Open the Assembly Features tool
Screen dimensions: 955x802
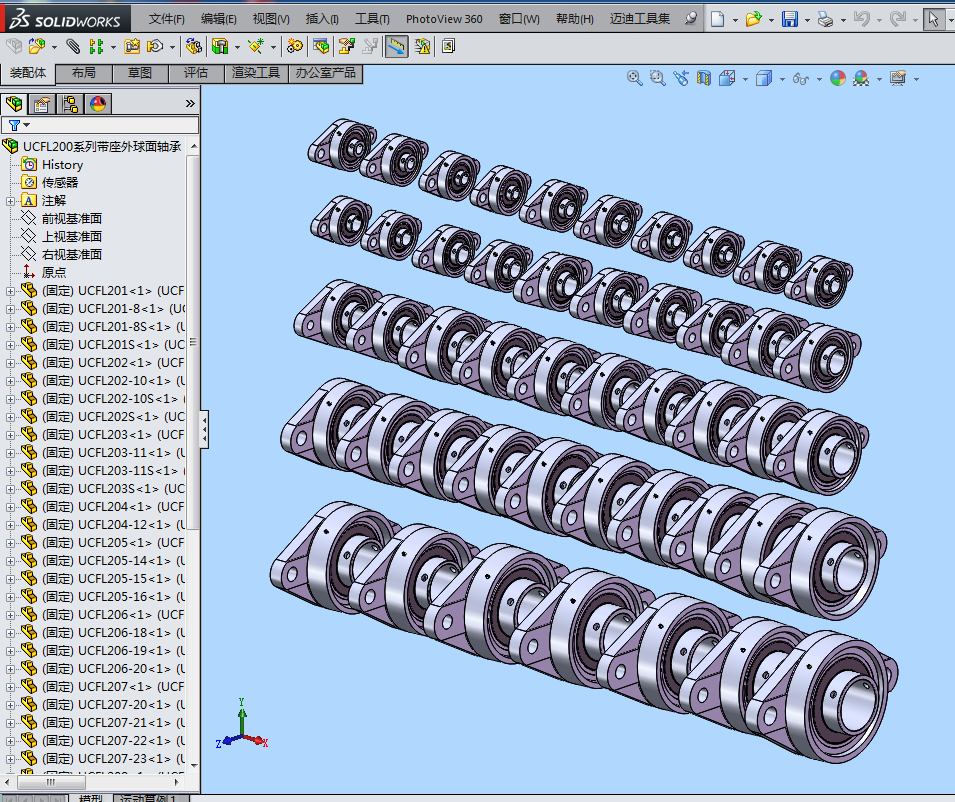pyautogui.click(x=220, y=46)
